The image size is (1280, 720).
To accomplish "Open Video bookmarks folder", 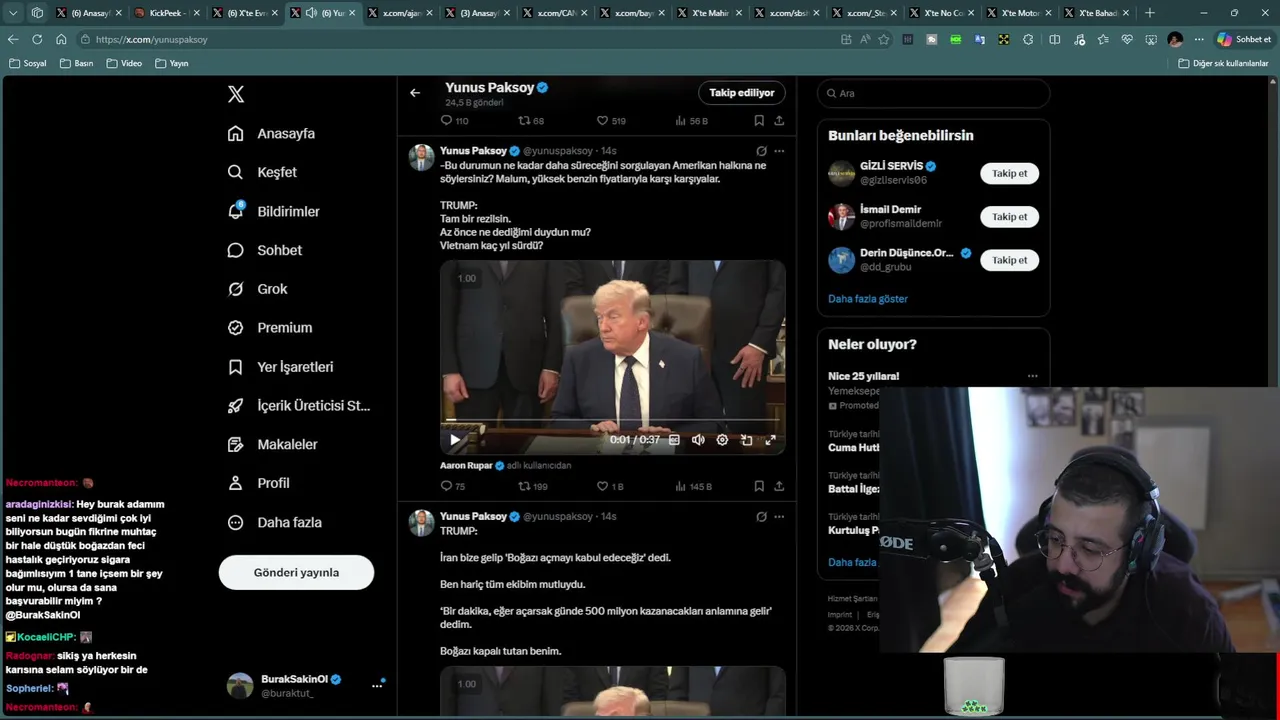I will point(124,63).
